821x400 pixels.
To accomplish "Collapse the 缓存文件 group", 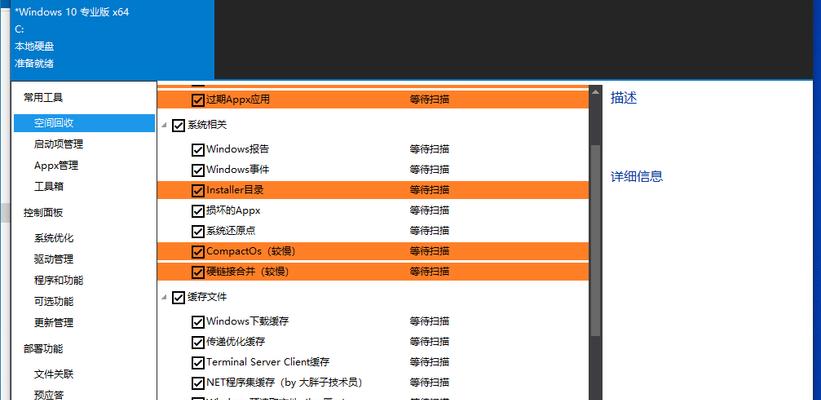I will click(164, 297).
